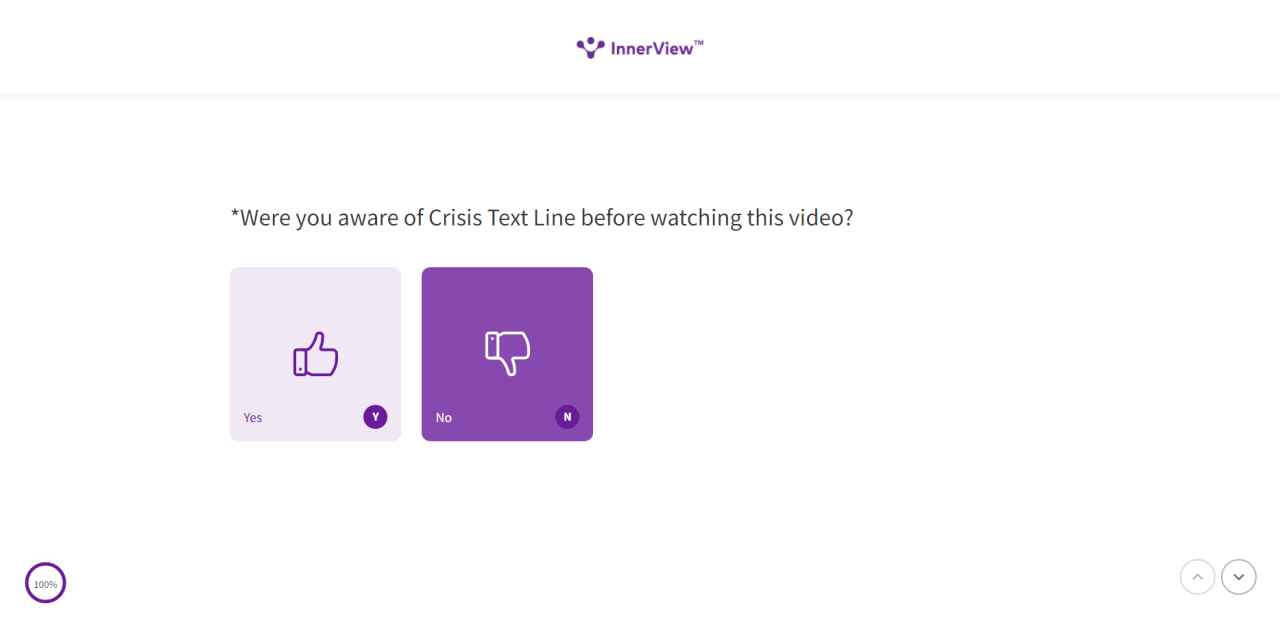
Task: Select the Yes answer card
Action: coord(315,354)
